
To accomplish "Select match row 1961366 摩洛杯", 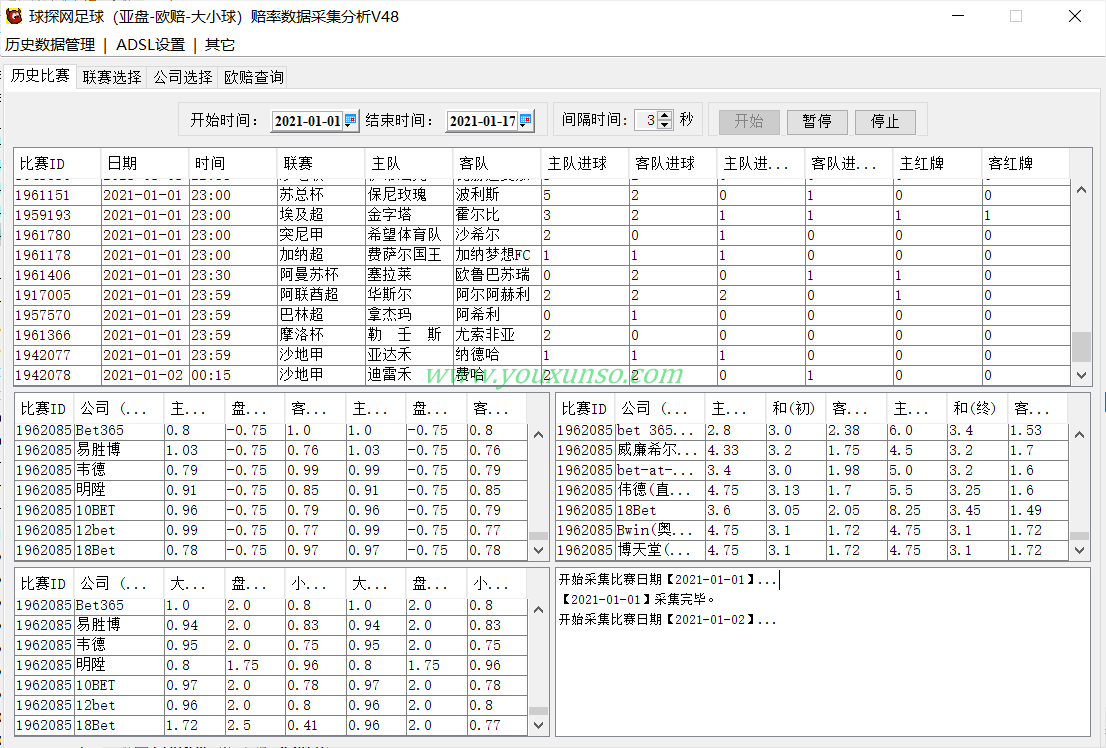I will pos(542,335).
